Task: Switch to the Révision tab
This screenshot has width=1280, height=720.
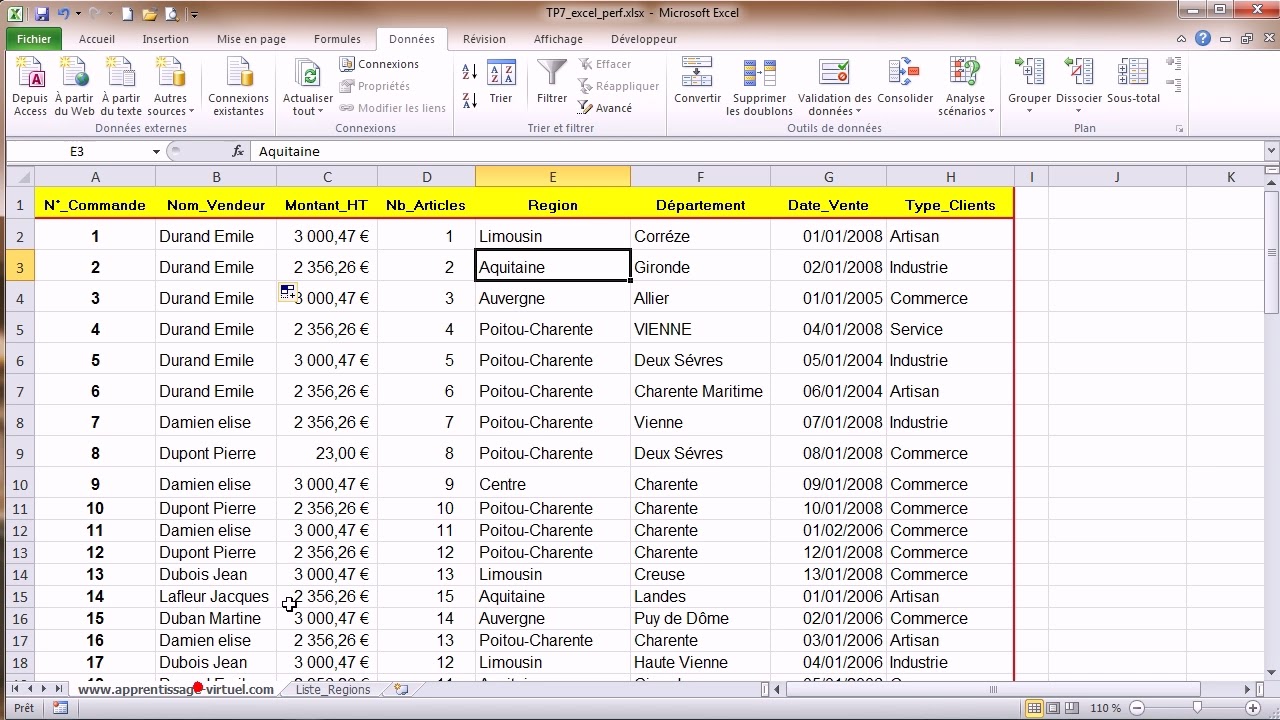Action: (484, 39)
